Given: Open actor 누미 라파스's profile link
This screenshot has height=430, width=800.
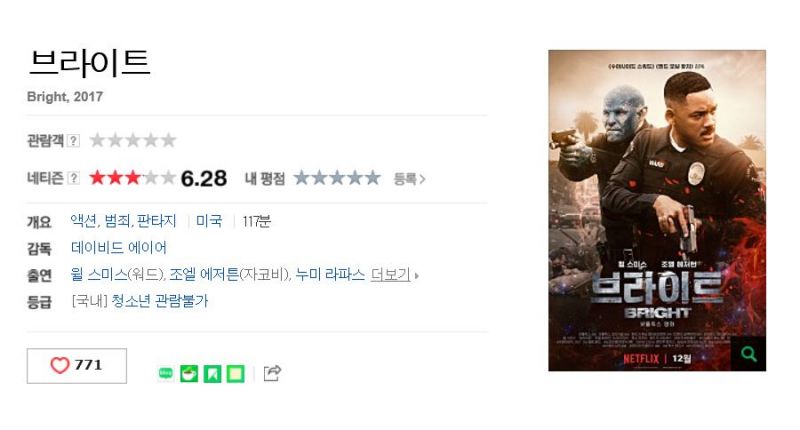Looking at the screenshot, I should [x=330, y=275].
